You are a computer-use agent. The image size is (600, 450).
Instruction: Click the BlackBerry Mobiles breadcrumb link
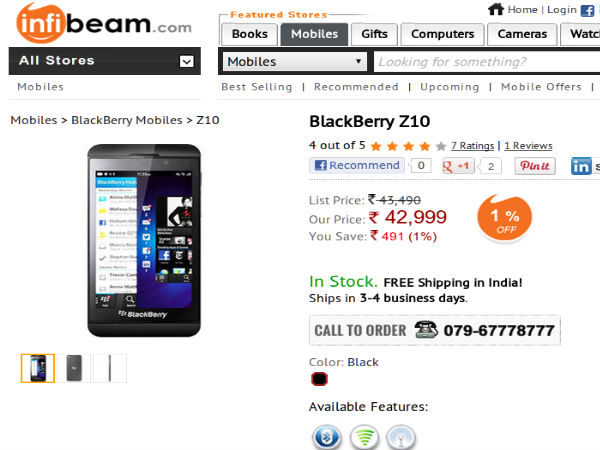(129, 120)
